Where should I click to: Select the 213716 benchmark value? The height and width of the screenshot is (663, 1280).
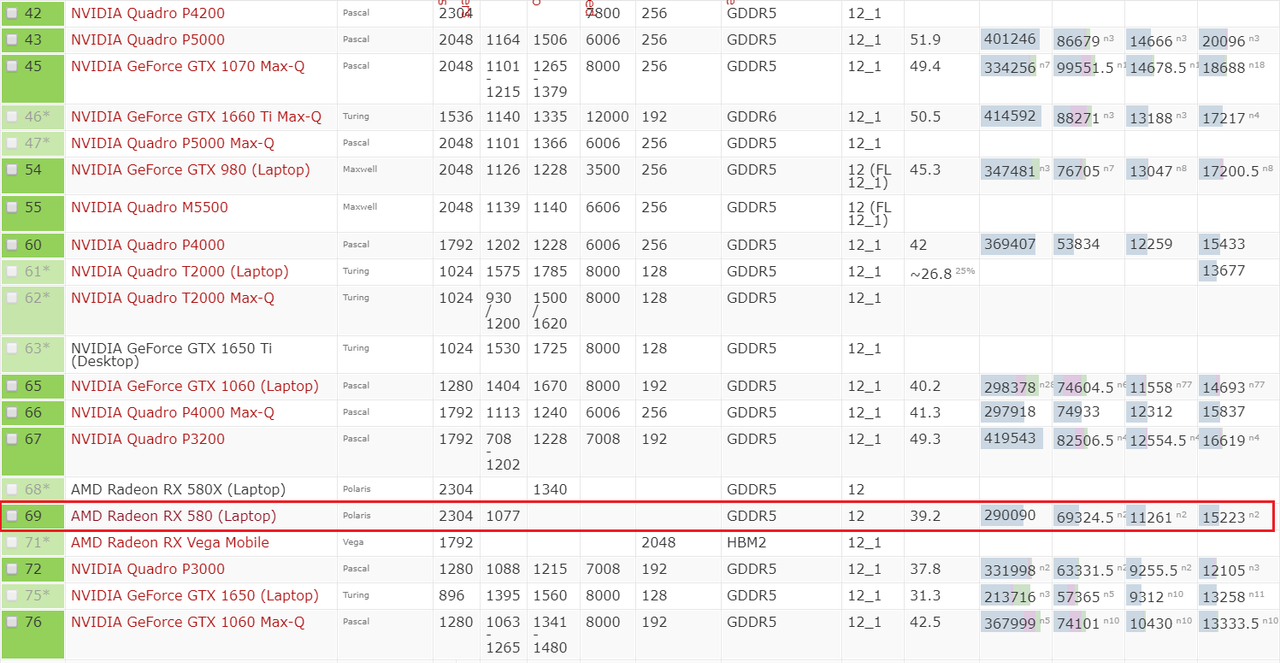pyautogui.click(x=1010, y=596)
